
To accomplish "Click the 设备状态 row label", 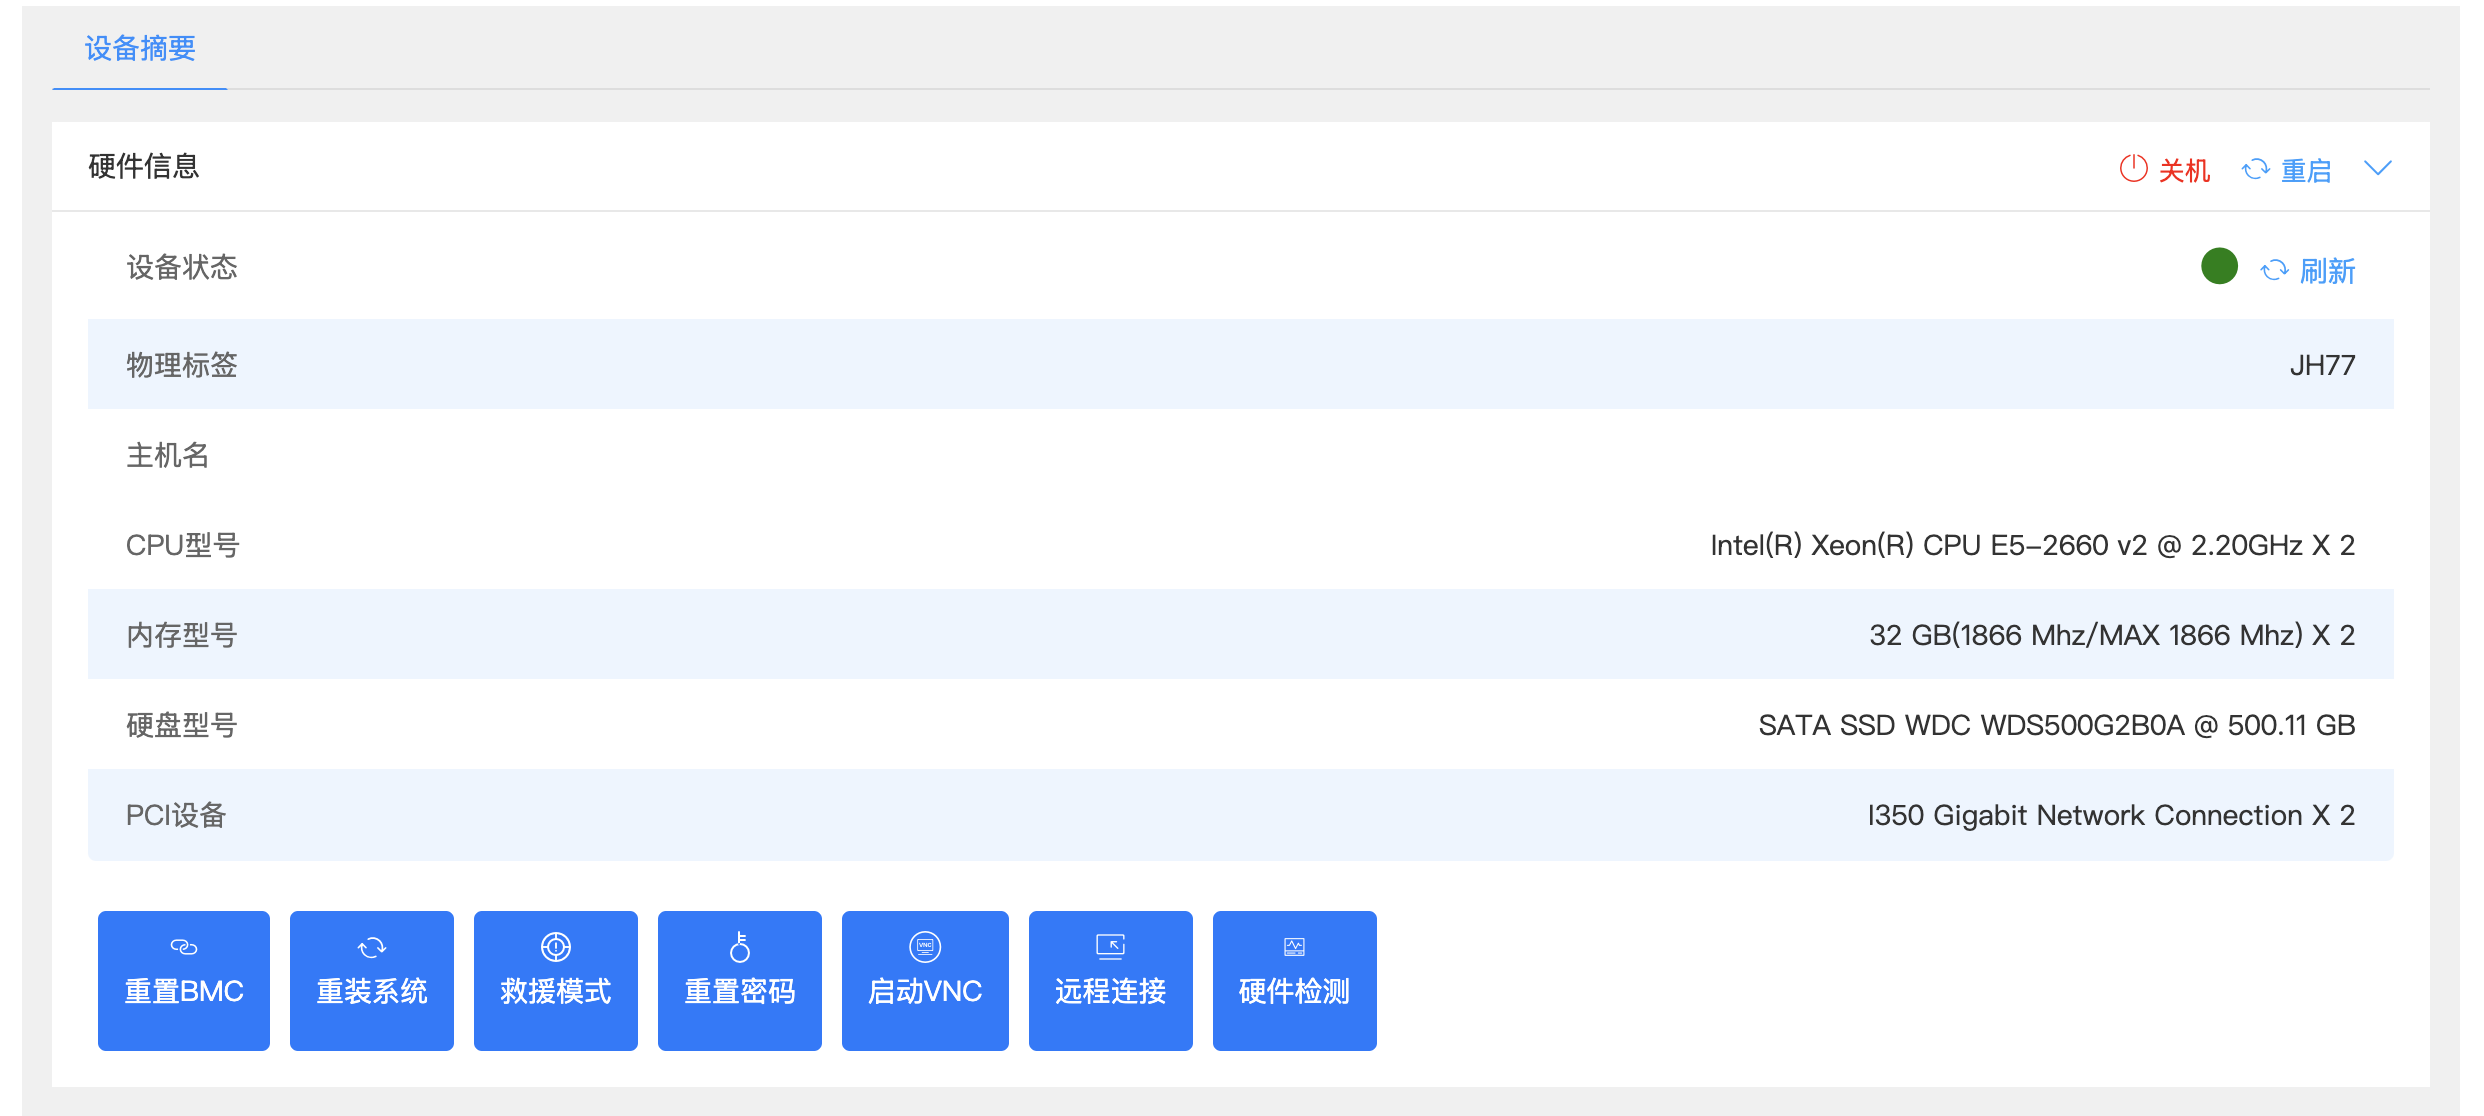I will point(182,267).
